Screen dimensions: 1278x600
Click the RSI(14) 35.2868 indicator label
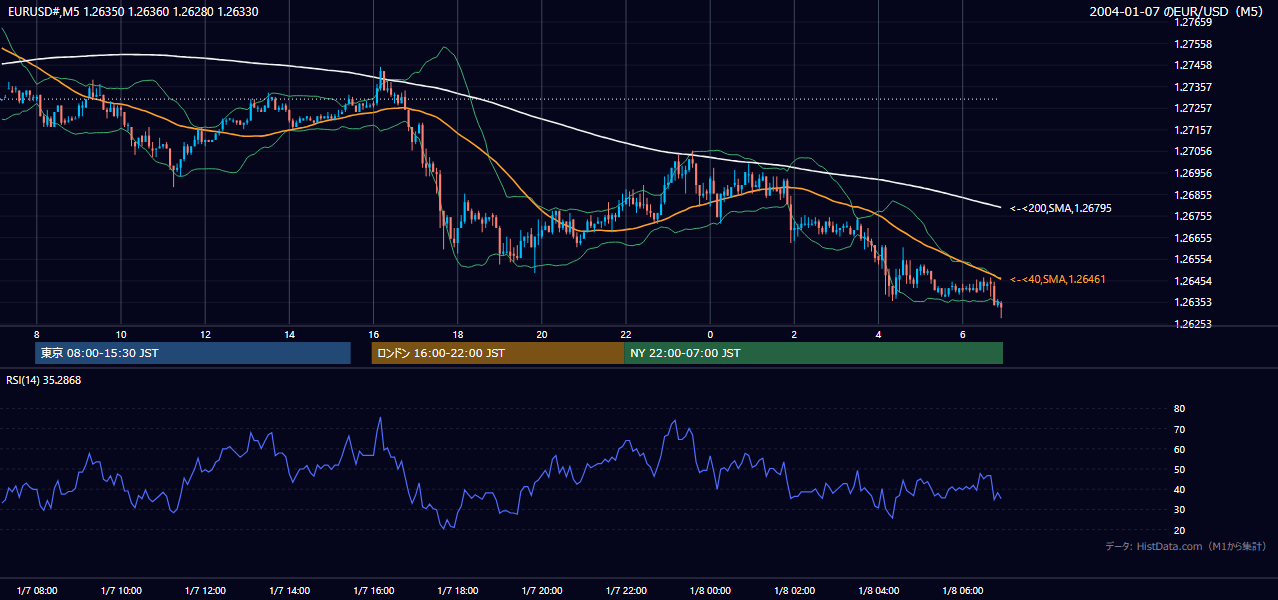pyautogui.click(x=43, y=380)
